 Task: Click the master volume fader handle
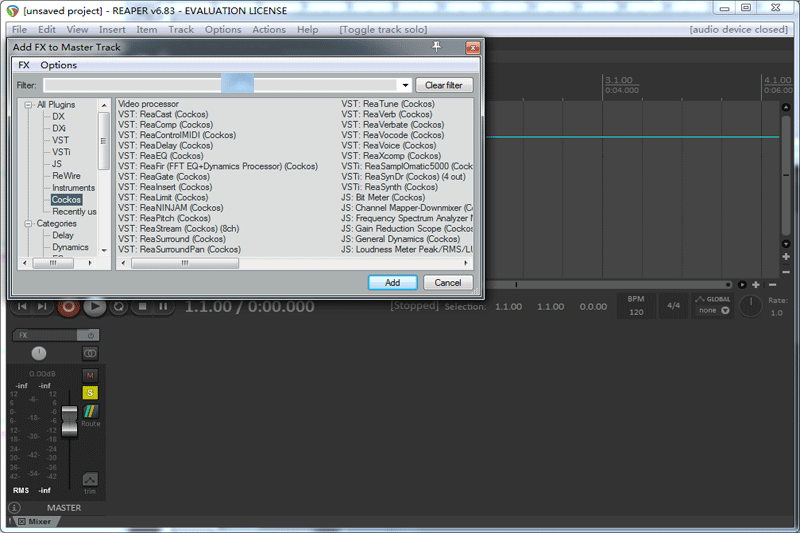pos(69,421)
